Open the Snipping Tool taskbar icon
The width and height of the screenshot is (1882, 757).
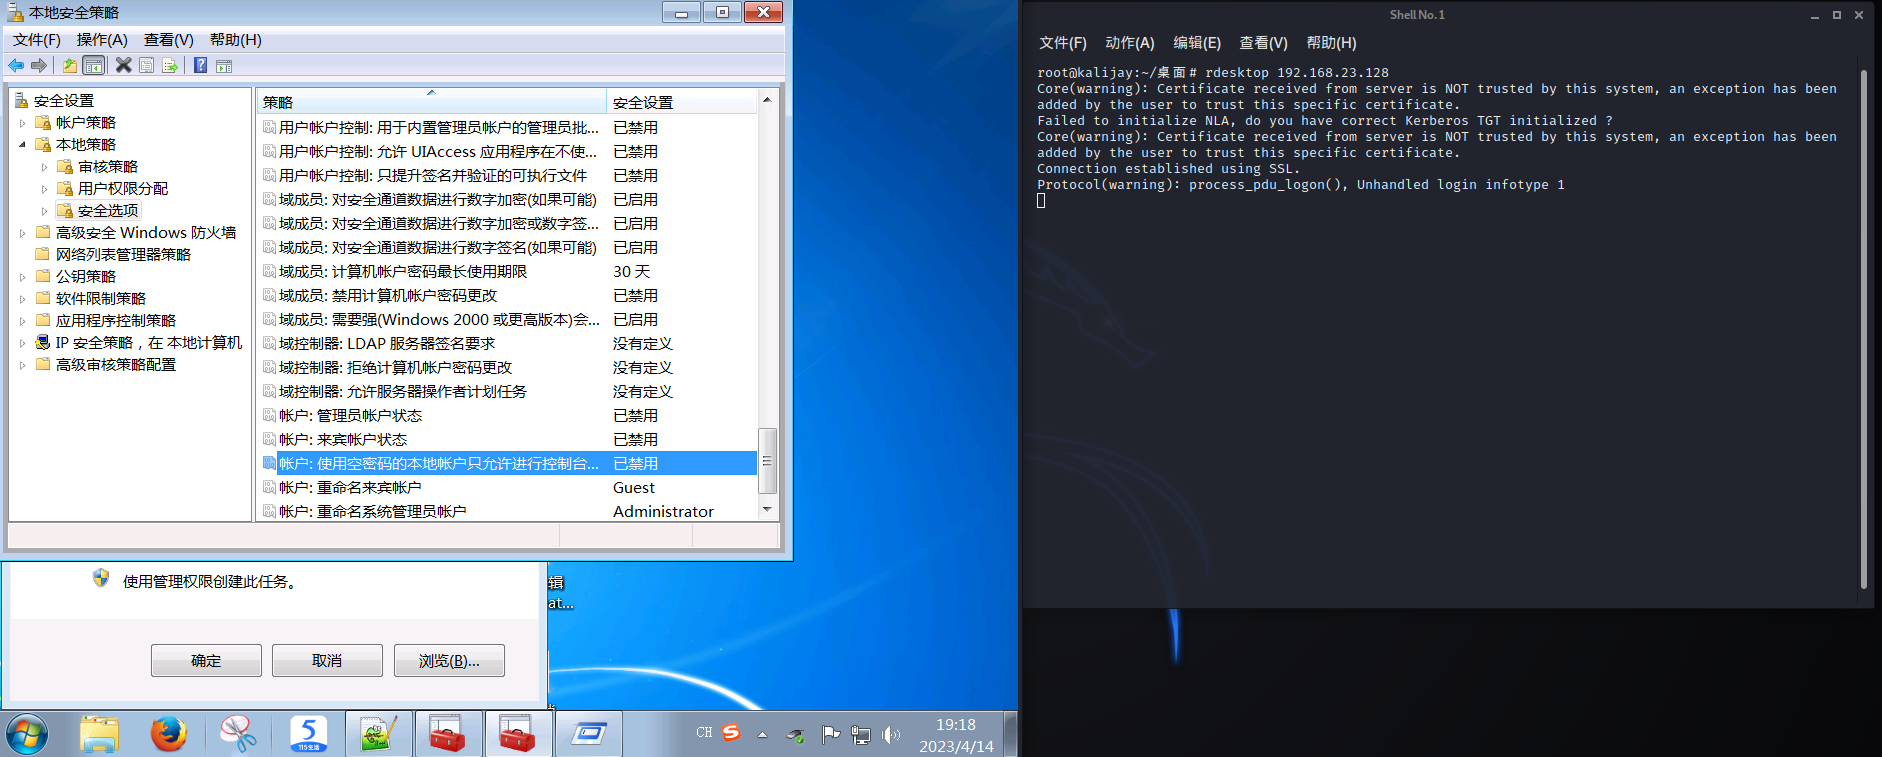(x=238, y=734)
